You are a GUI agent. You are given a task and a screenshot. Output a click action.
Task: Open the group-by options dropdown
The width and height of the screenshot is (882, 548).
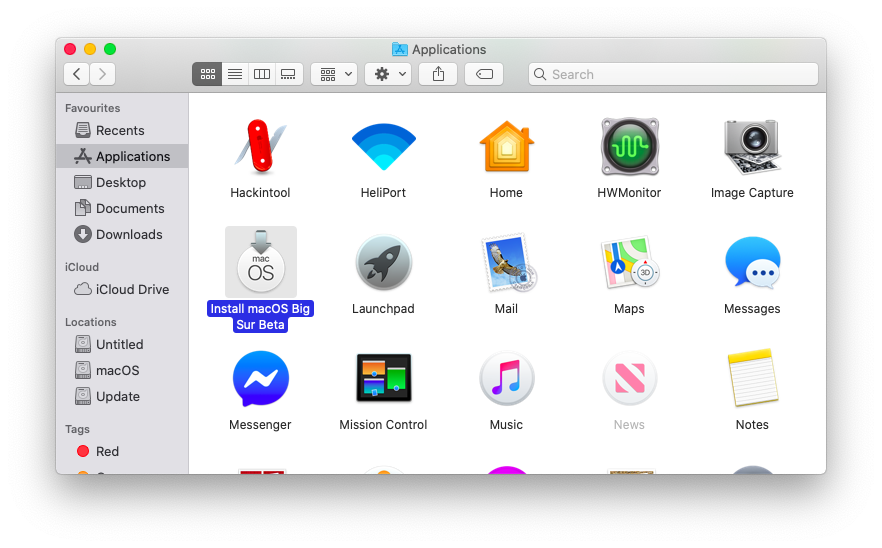coord(334,74)
